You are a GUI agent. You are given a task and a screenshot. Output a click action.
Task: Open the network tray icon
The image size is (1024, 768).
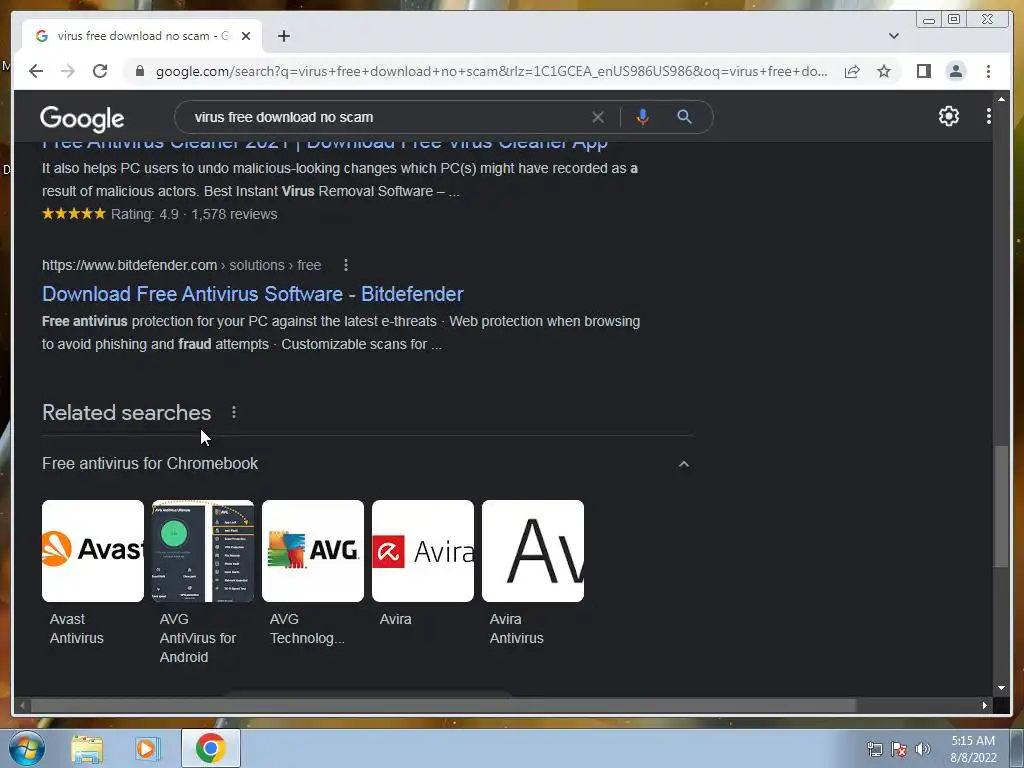874,749
